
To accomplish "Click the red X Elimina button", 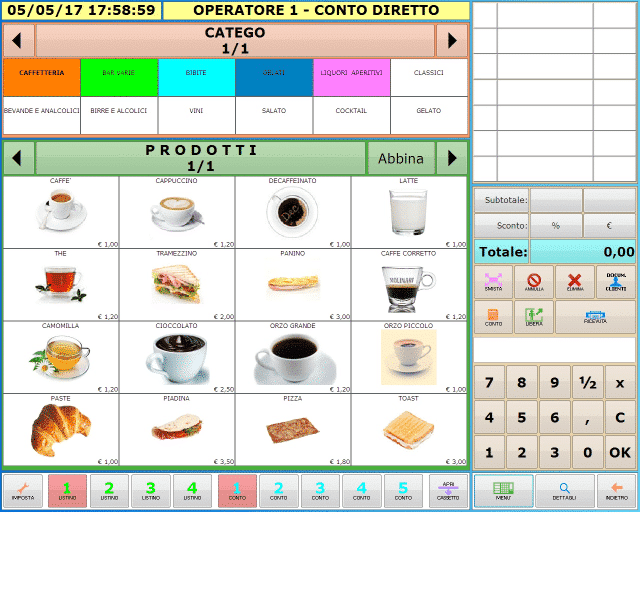I will click(x=574, y=282).
